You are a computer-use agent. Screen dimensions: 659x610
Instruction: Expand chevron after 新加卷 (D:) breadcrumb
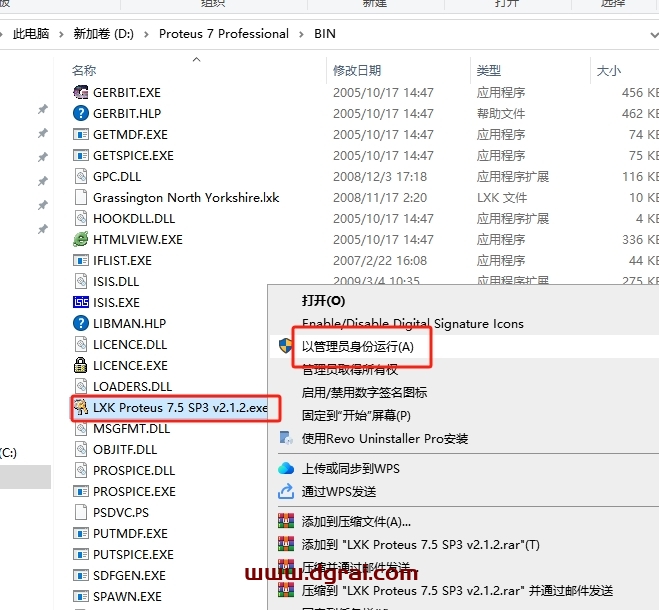146,34
